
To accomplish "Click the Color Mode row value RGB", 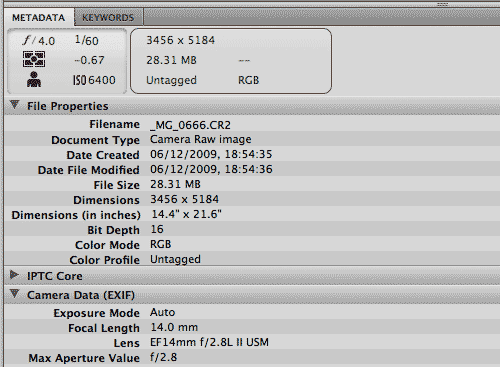I will point(161,244).
